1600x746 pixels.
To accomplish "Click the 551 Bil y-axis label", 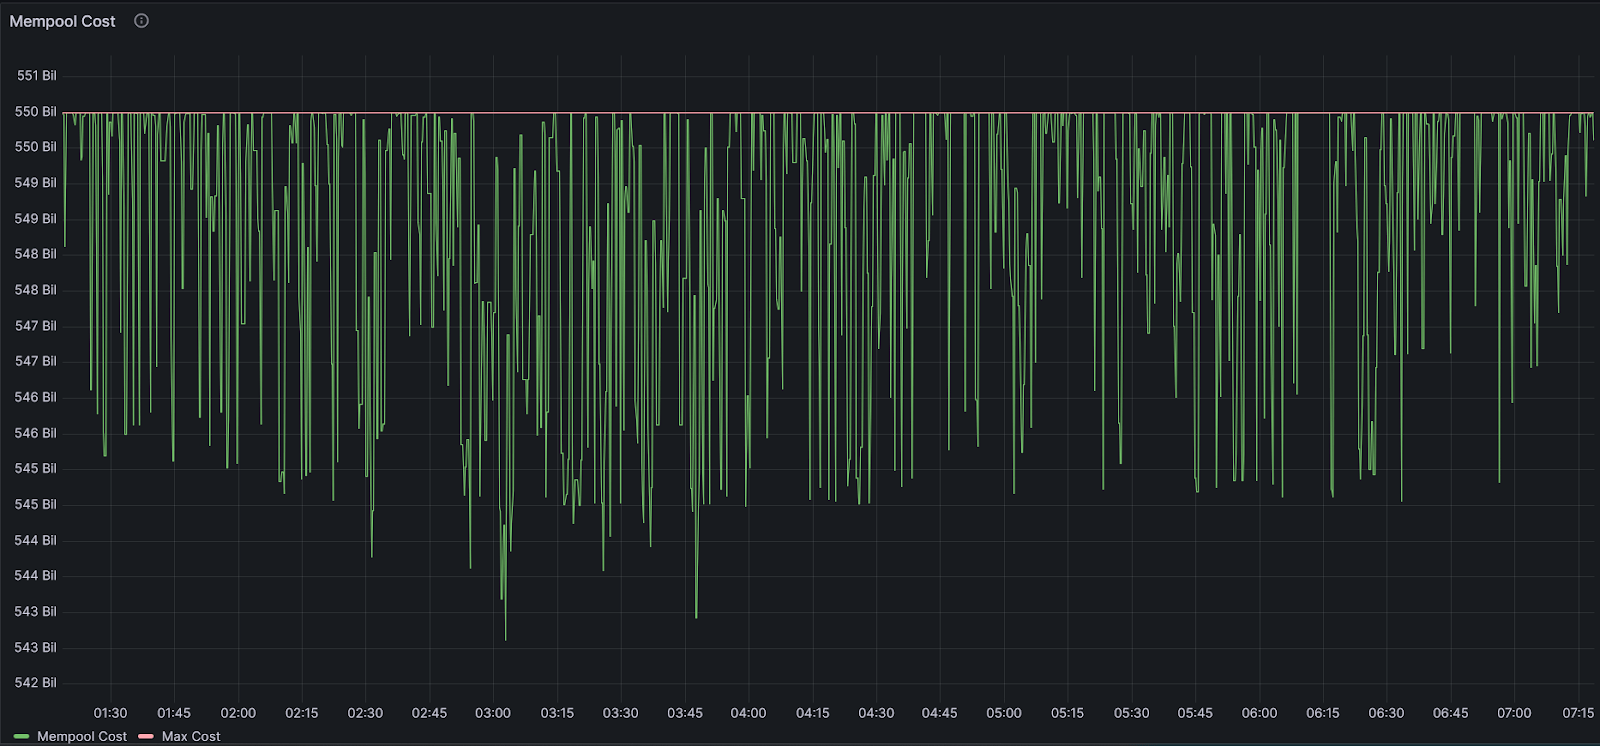I will coord(36,76).
